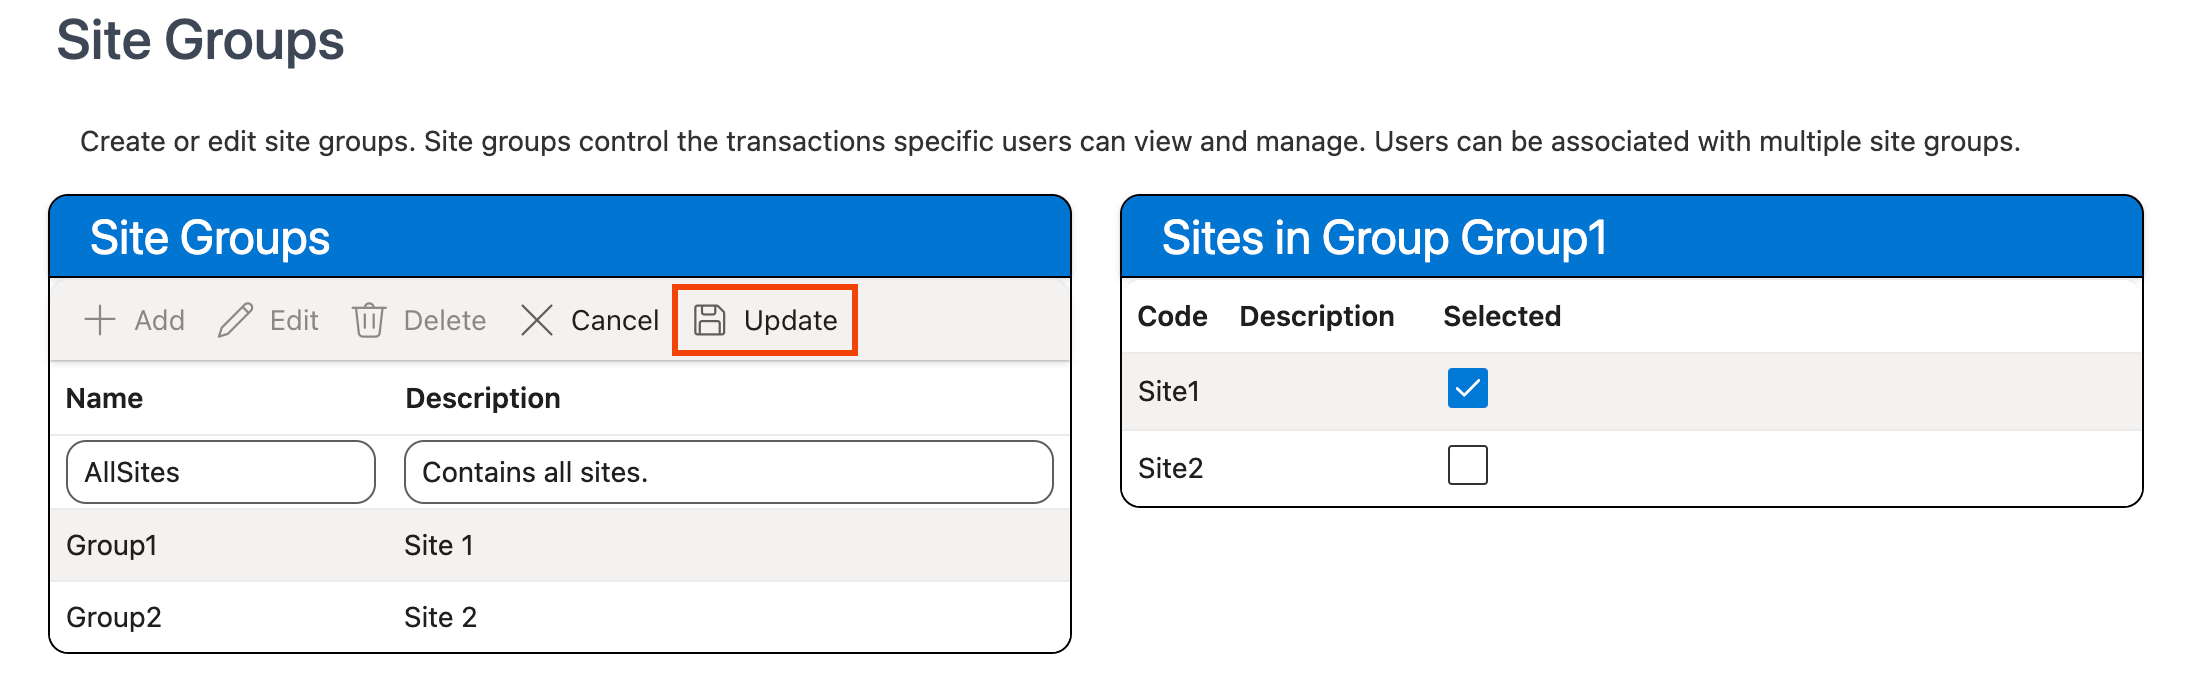
Task: Select the Group2 row name
Action: pyautogui.click(x=114, y=617)
